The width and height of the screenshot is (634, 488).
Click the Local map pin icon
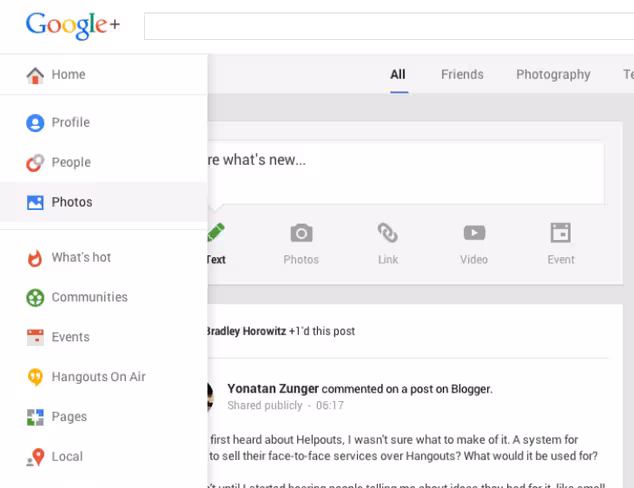(x=35, y=457)
